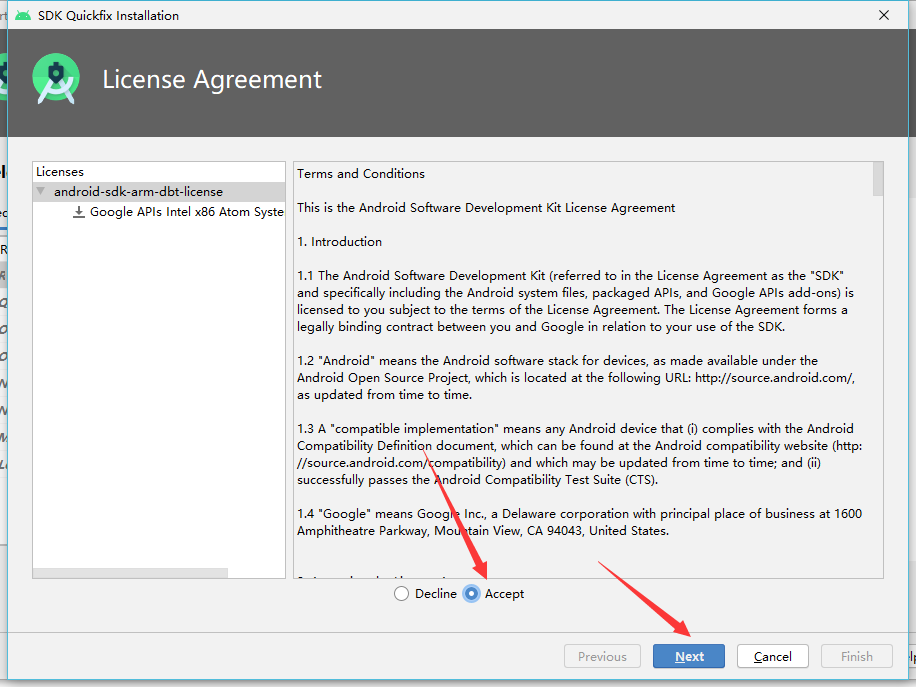
Task: Click the disabled Previous button
Action: 602,656
